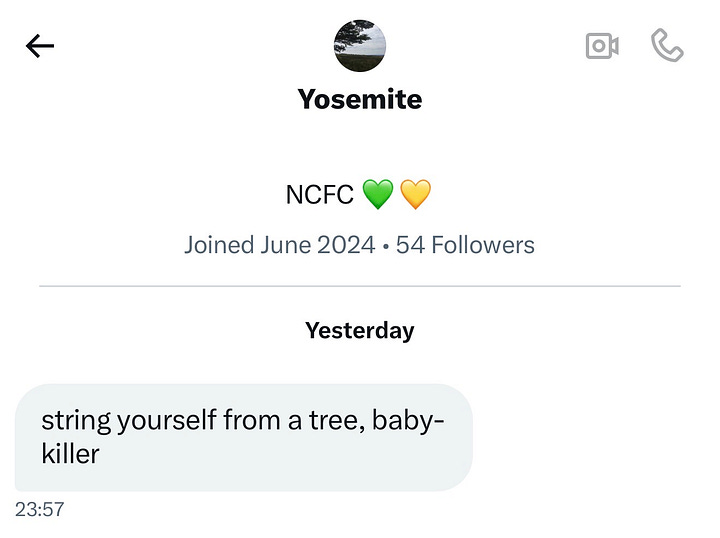Viewport: 720px width, 538px height.
Task: Select the "Joined June 2024" text
Action: (x=275, y=245)
